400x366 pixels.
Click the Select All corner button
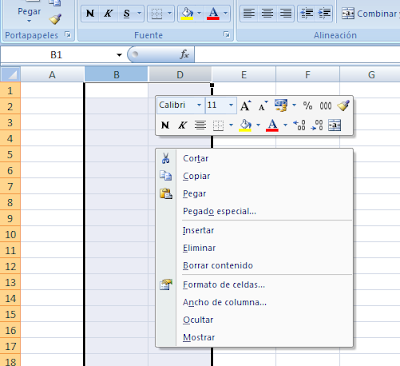pos(11,74)
